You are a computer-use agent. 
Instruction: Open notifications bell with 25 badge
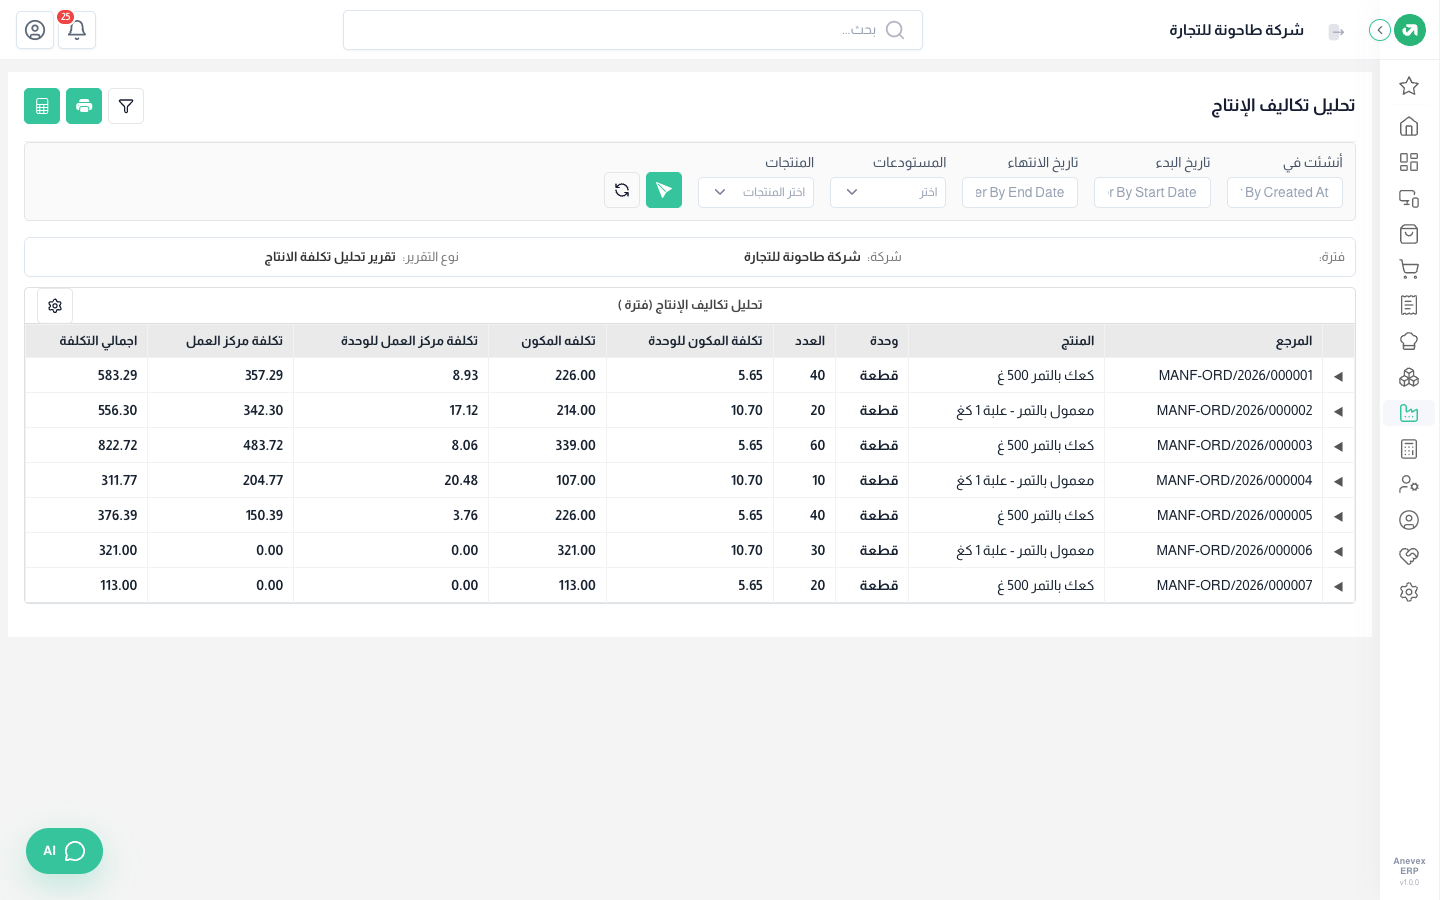77,30
